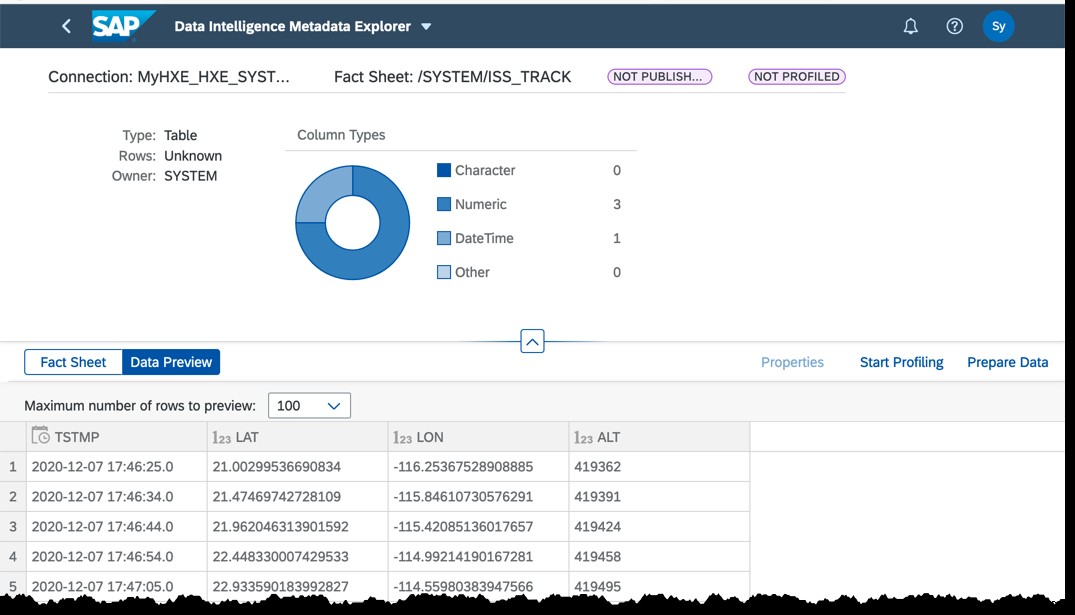This screenshot has height=615, width=1075.
Task: Click LAT cell 21.962046313901592
Action: [298, 527]
